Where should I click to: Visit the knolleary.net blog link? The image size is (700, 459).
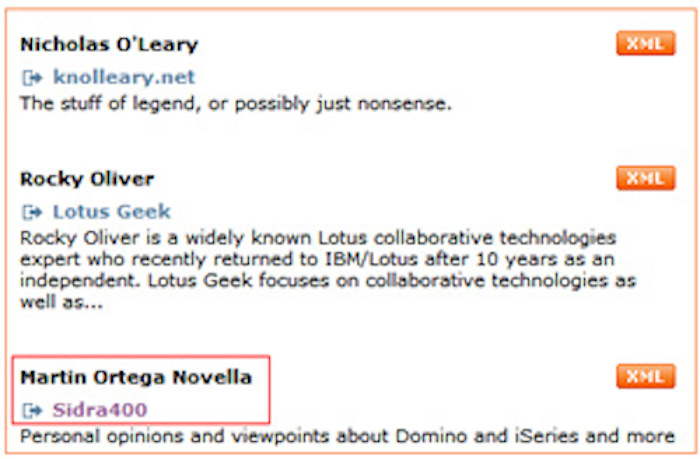[x=124, y=77]
